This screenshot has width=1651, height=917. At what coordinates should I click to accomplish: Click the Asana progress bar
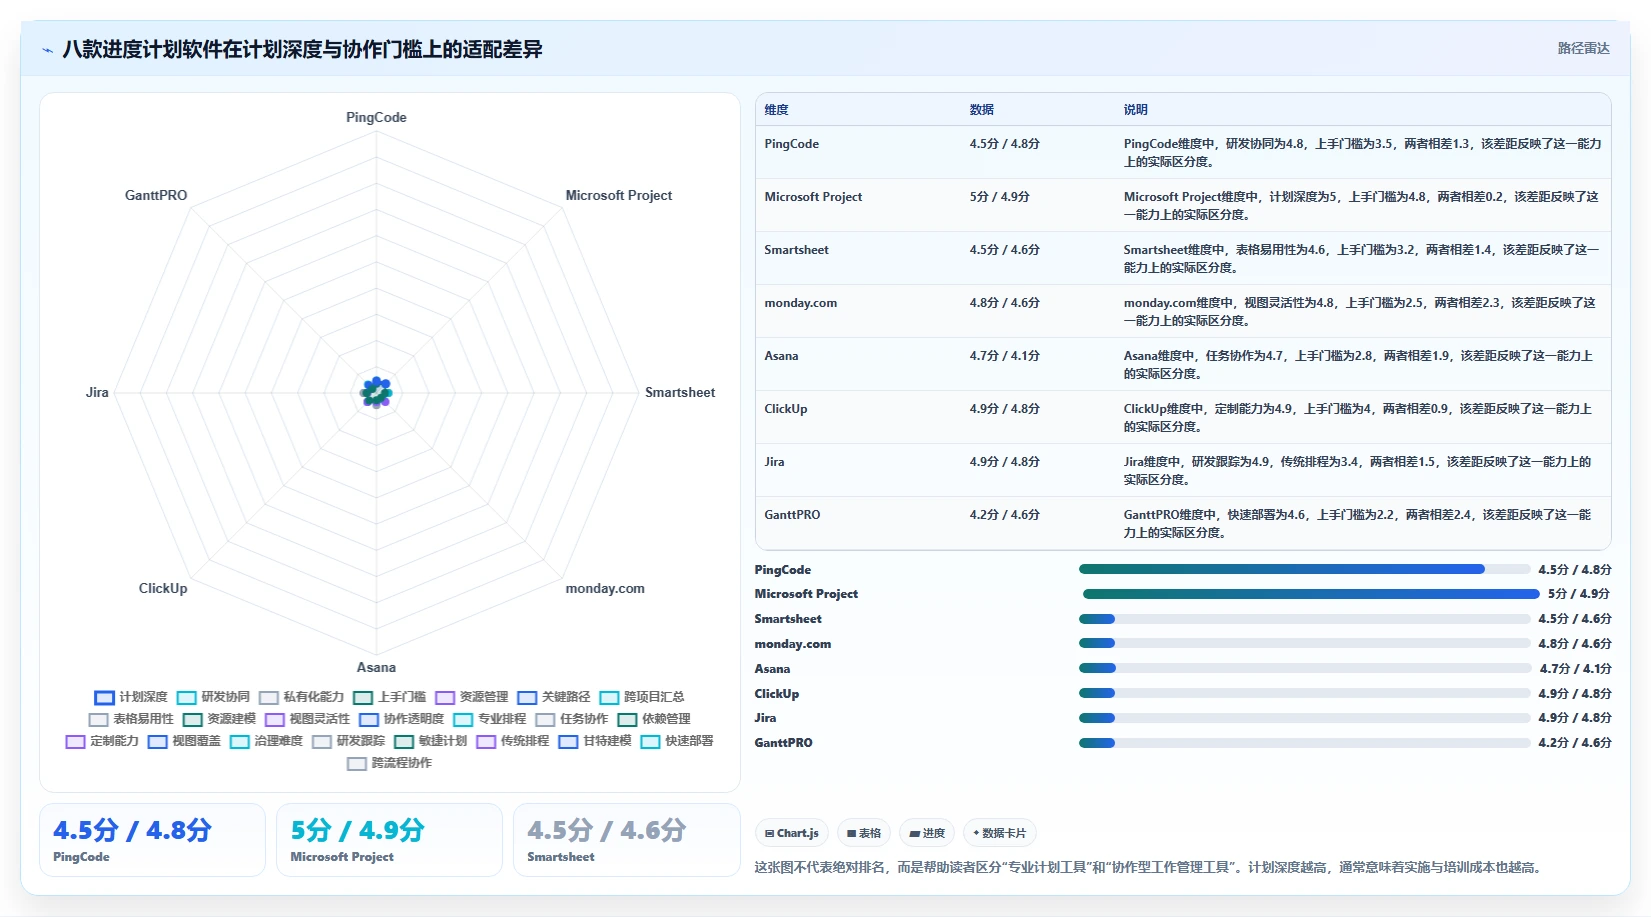(1304, 668)
